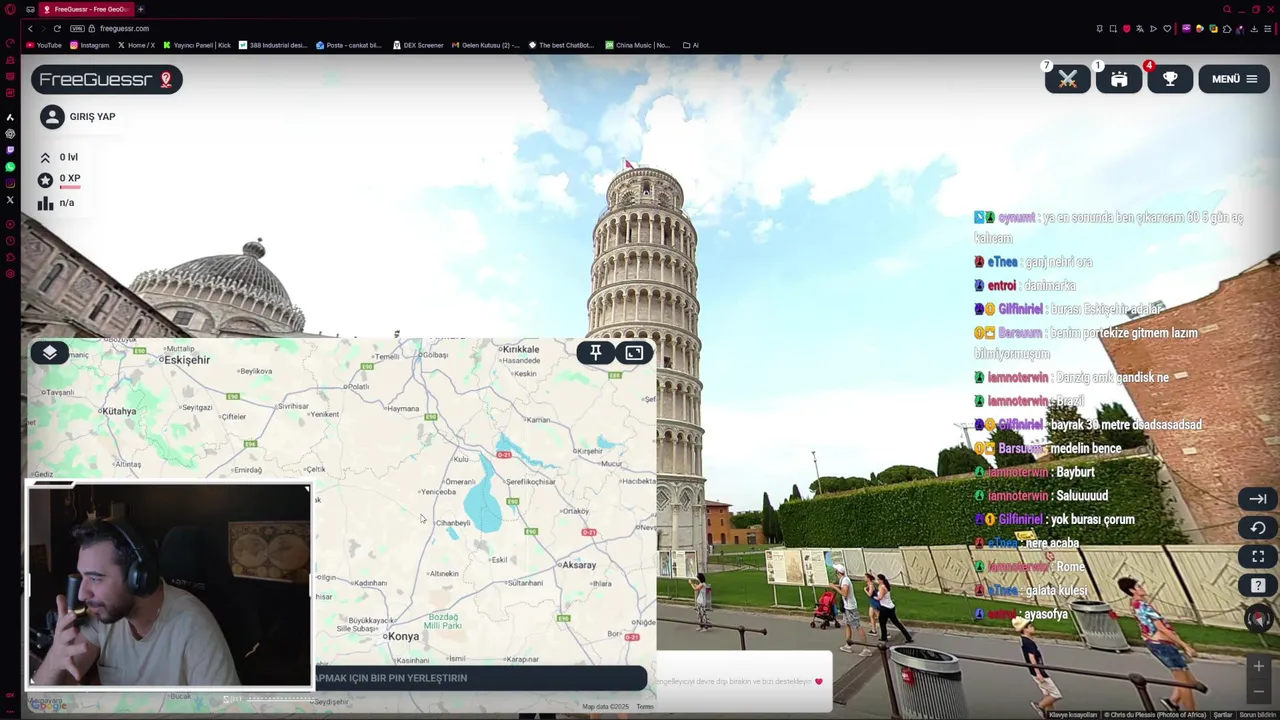Click the place-a-pin guess button
This screenshot has height=720, width=1280.
tap(480, 678)
